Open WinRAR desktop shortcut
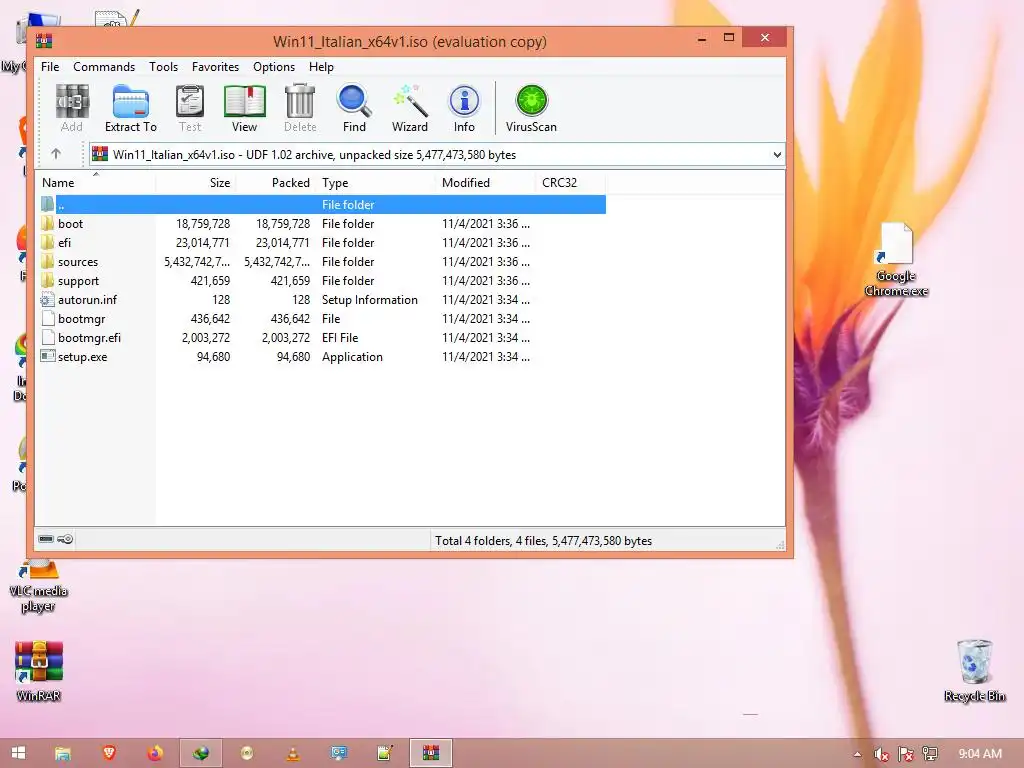 39,670
